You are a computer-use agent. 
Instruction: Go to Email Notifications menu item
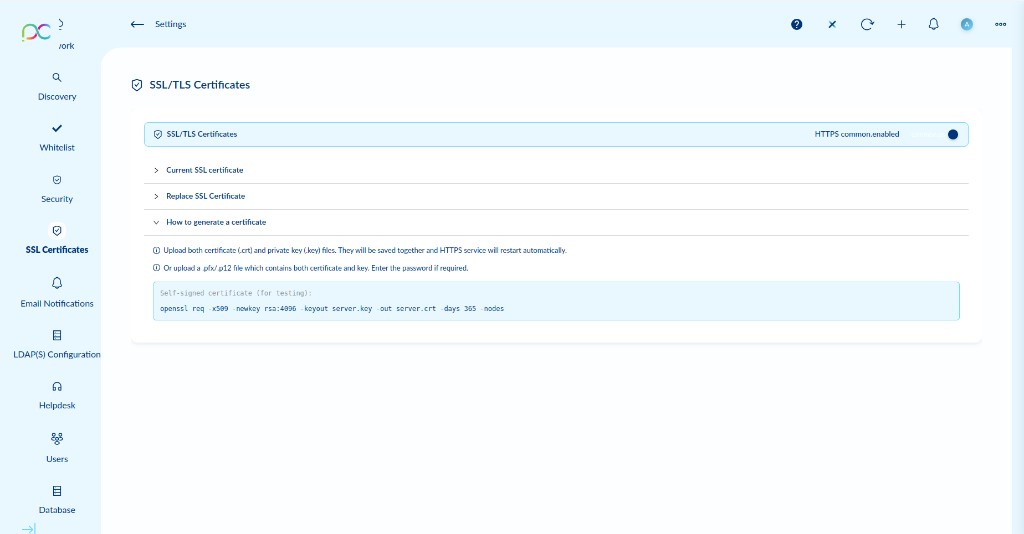[x=57, y=304]
